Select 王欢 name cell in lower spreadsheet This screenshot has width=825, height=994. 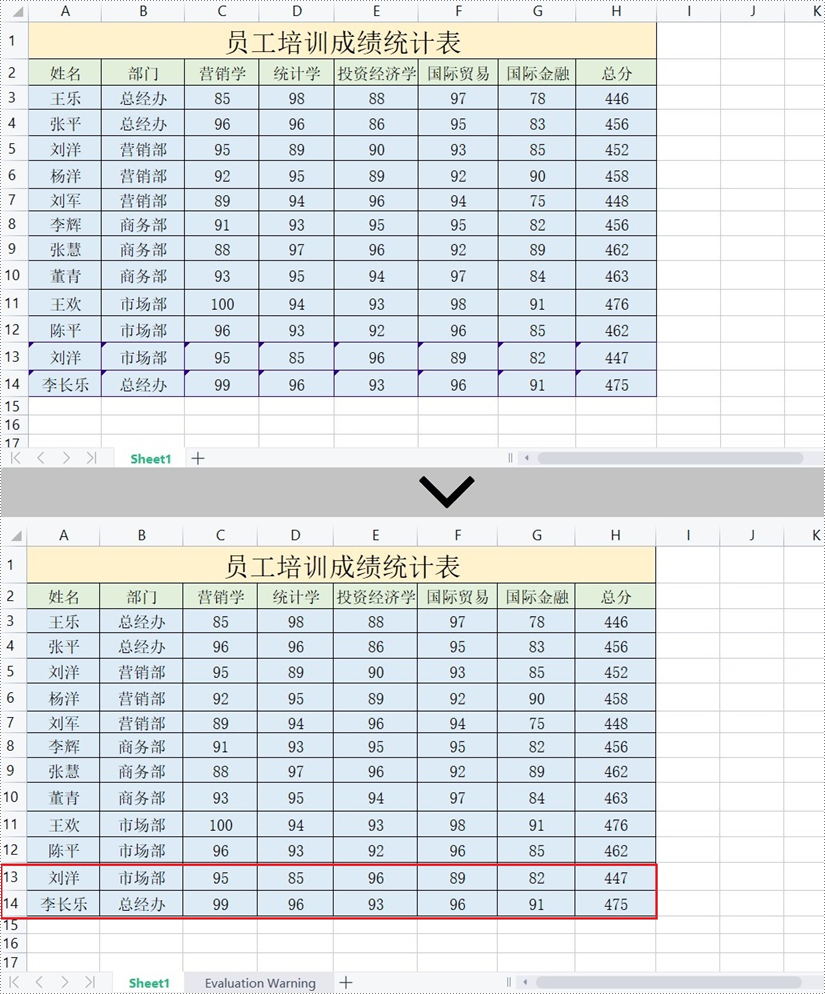(63, 825)
